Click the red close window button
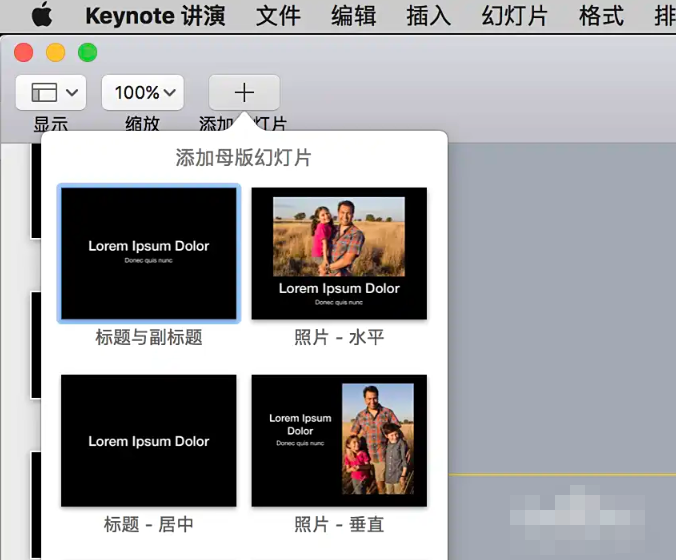The width and height of the screenshot is (676, 560). pos(23,53)
